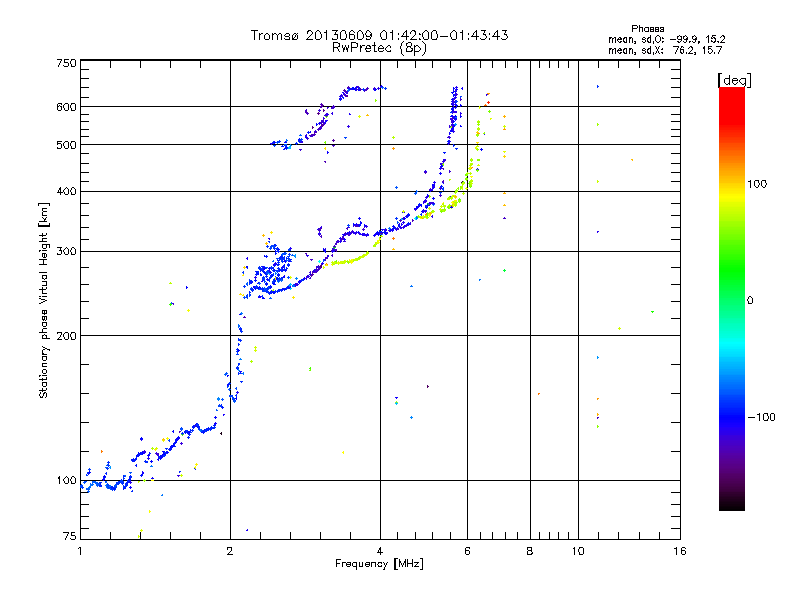Click the black bottom of the colorbar
The height and width of the screenshot is (600, 800).
[732, 503]
